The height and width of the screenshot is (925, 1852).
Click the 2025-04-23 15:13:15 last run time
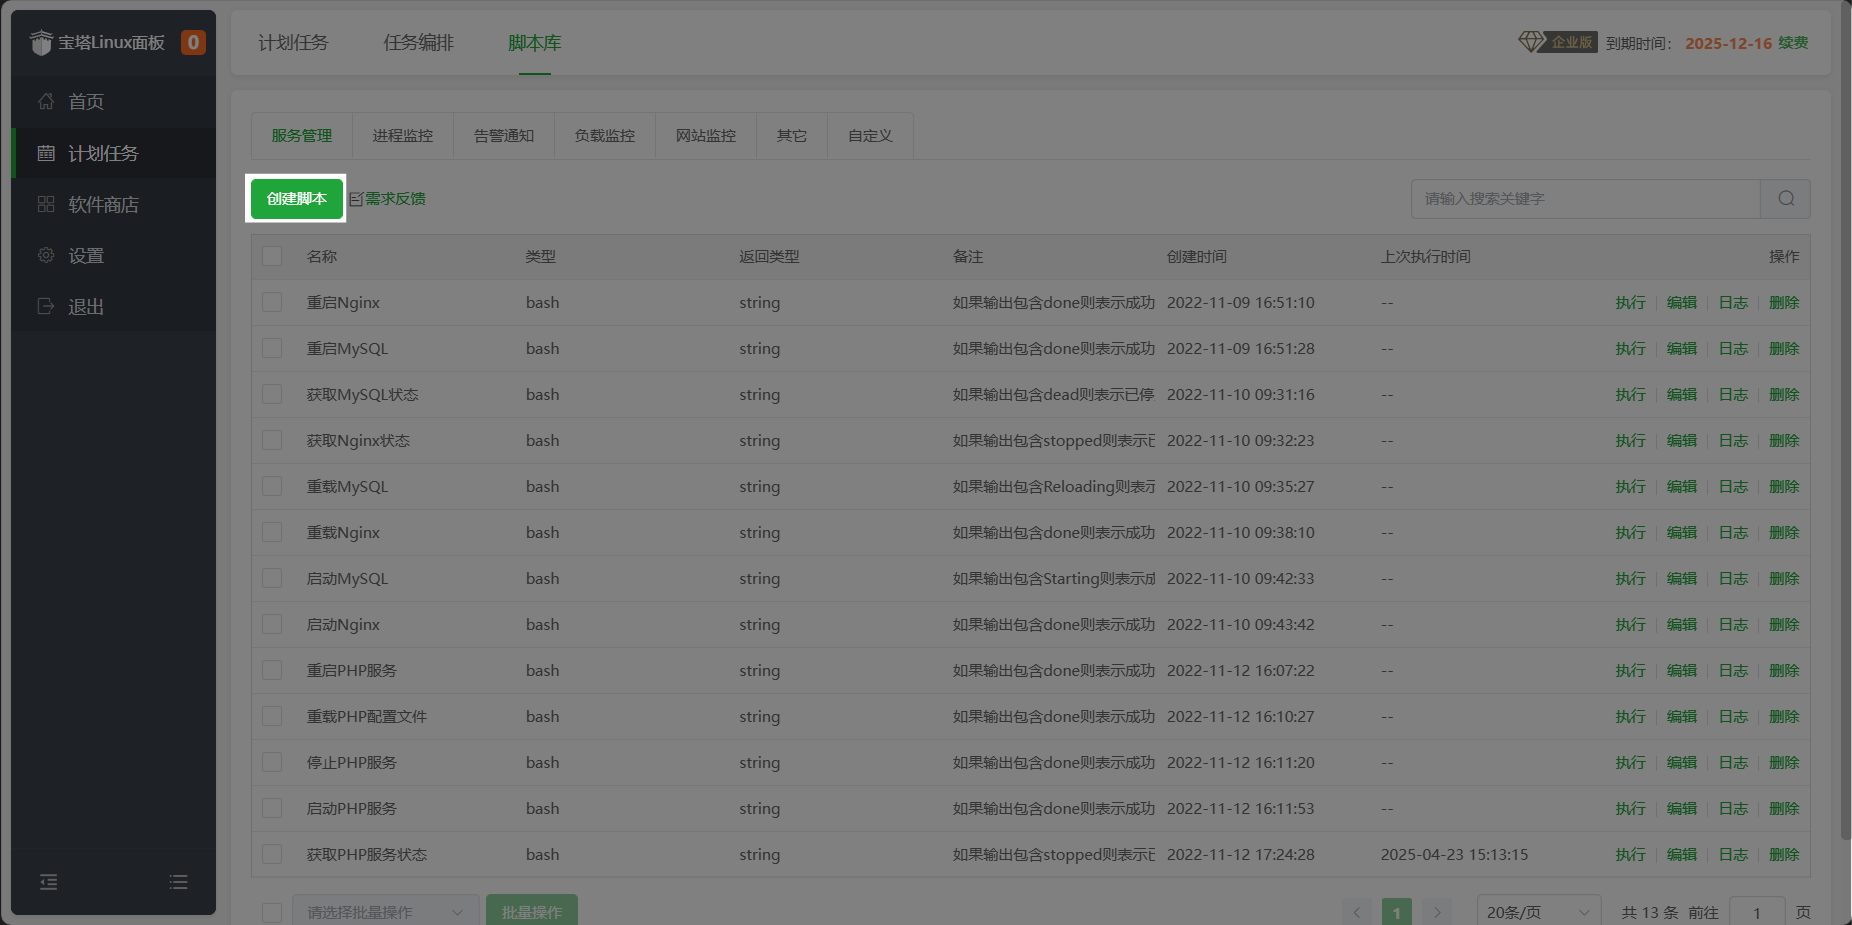click(x=1454, y=854)
